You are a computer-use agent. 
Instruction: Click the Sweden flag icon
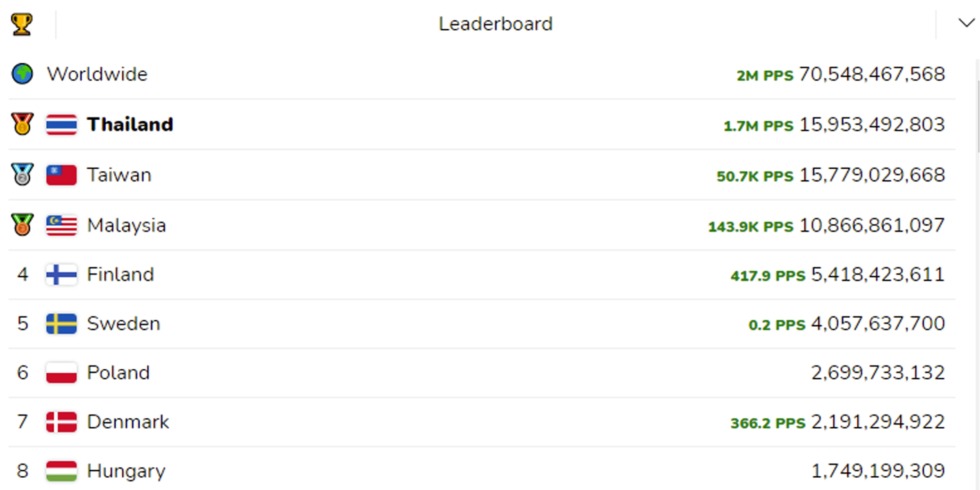coord(61,324)
